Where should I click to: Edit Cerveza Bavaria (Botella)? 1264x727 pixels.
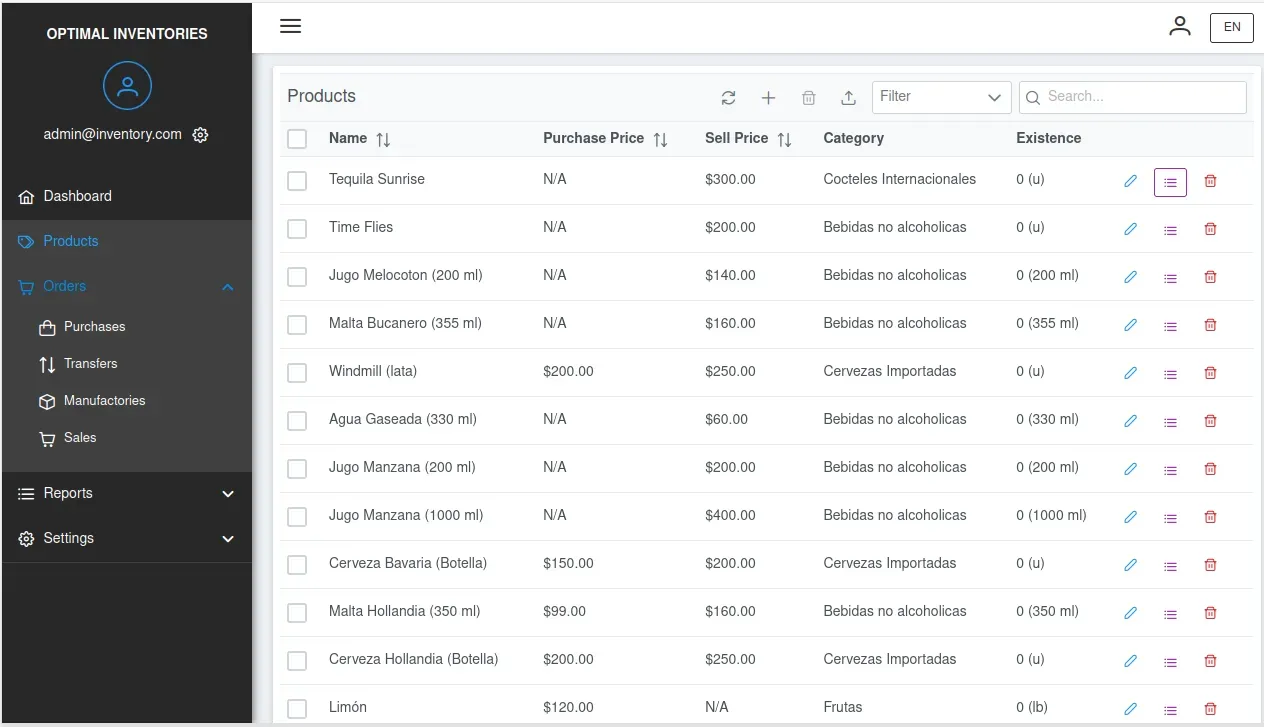(1130, 566)
